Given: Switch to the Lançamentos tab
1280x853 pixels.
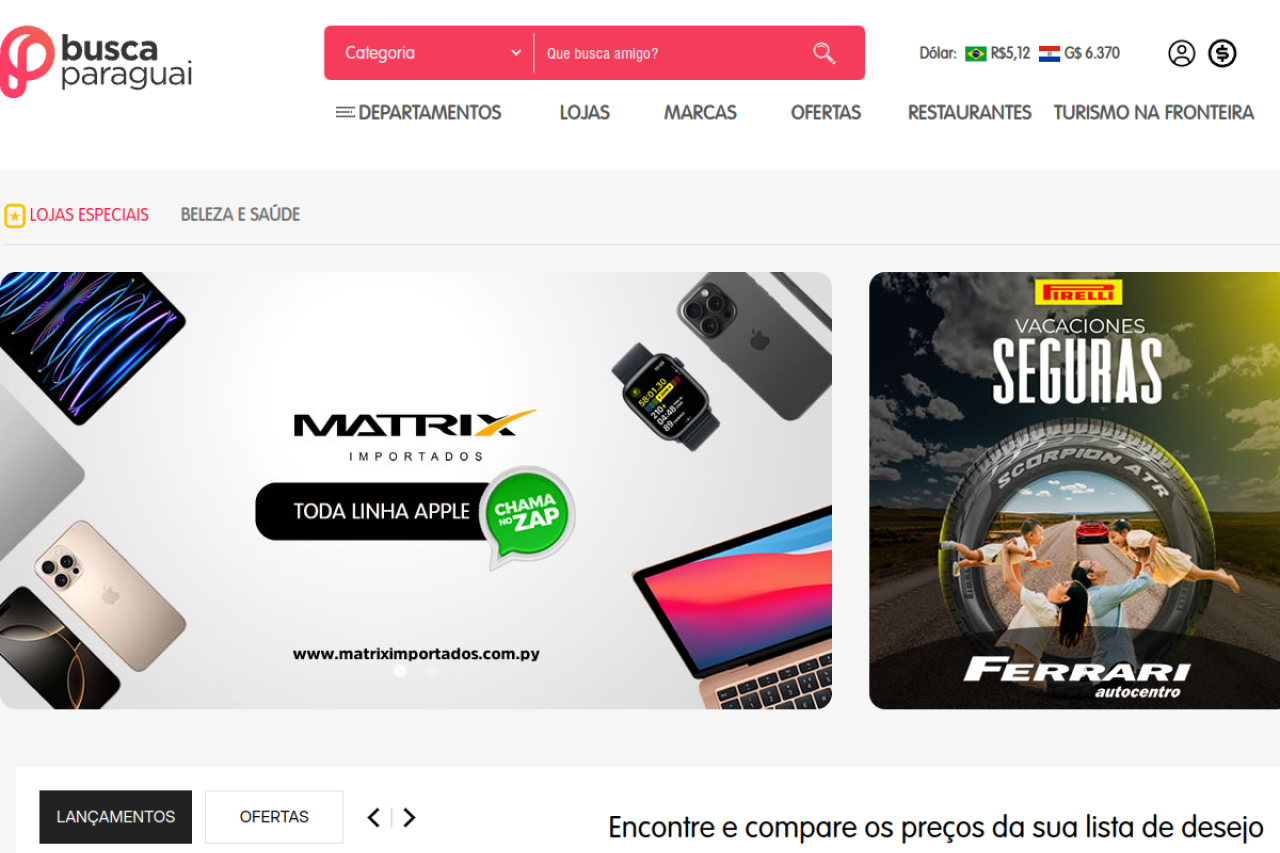Looking at the screenshot, I should [x=116, y=817].
